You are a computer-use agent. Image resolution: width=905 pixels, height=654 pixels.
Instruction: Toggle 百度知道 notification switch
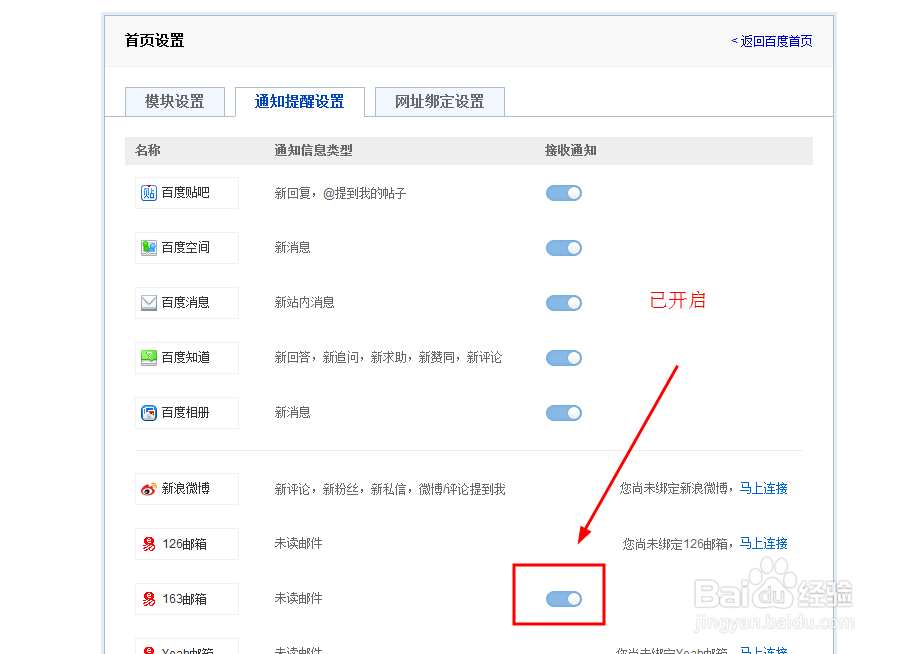click(564, 358)
